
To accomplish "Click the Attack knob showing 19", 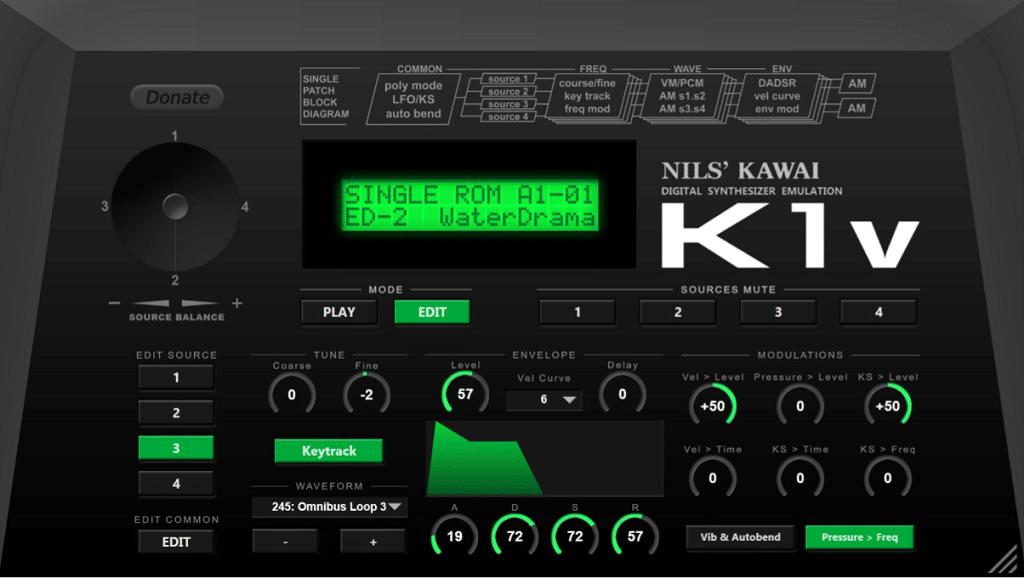I will [455, 537].
